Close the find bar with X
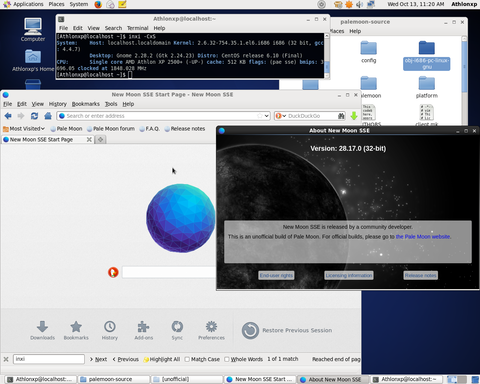This screenshot has height=384, width=480. tap(6, 359)
